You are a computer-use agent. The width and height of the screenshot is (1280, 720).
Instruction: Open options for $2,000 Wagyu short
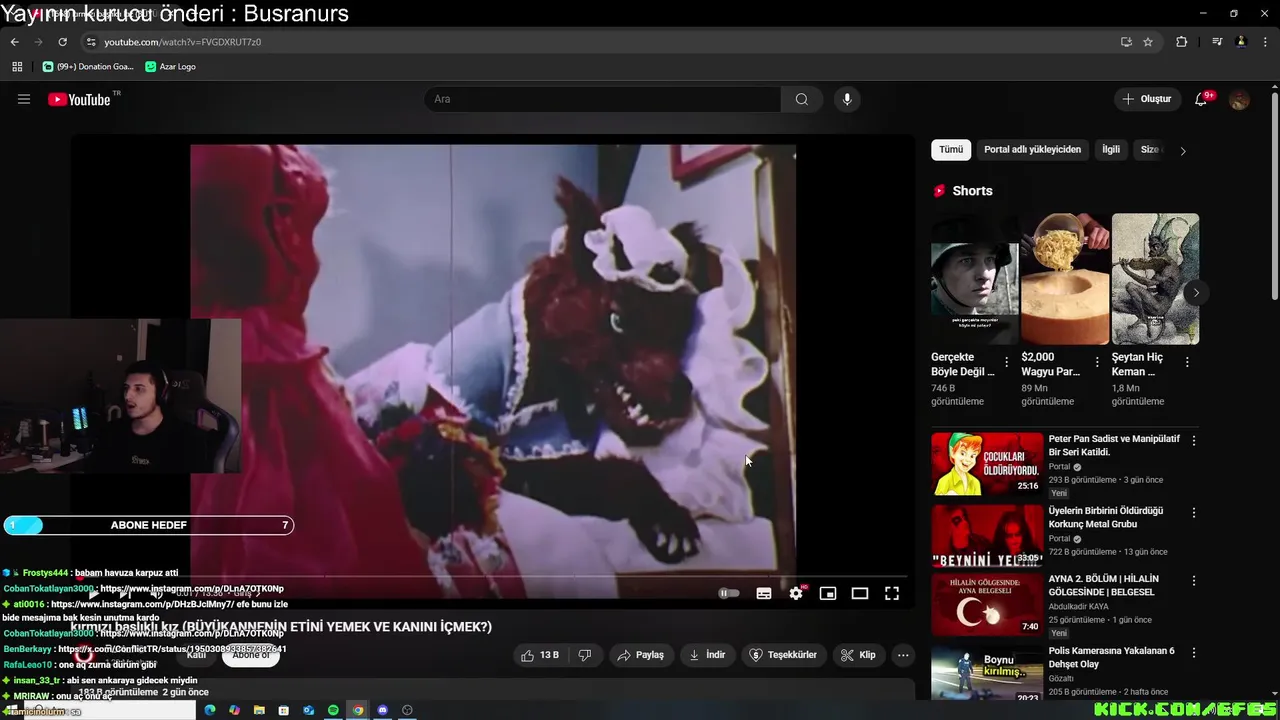point(1097,363)
